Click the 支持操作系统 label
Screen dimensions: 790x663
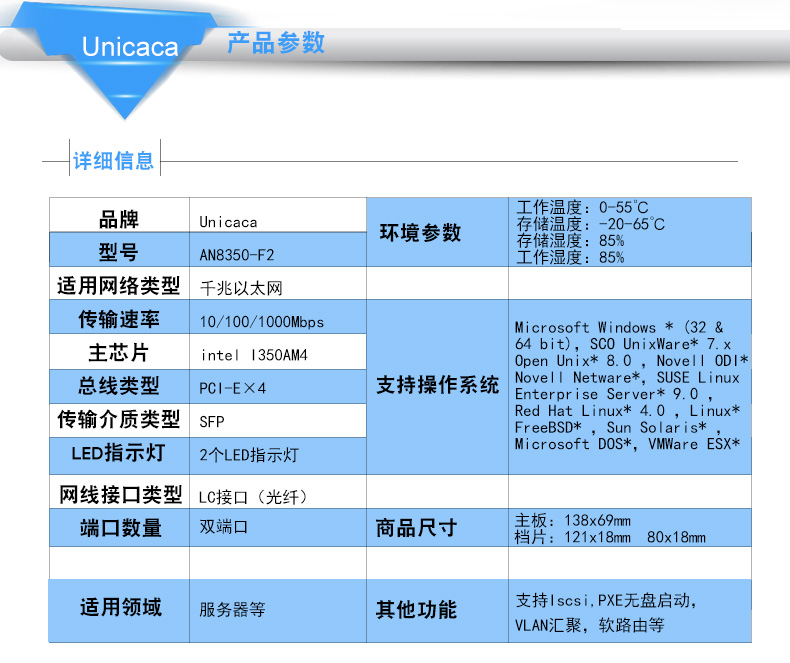(x=438, y=385)
